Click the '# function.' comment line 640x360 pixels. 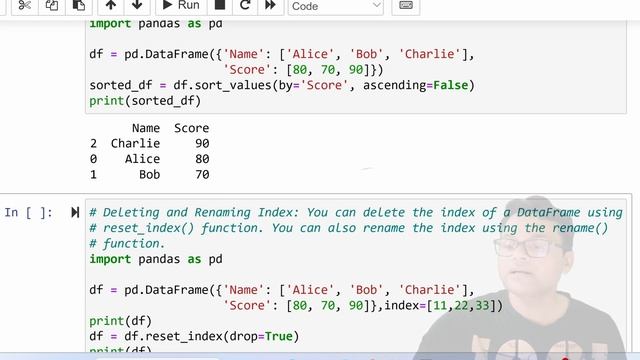[x=127, y=244]
